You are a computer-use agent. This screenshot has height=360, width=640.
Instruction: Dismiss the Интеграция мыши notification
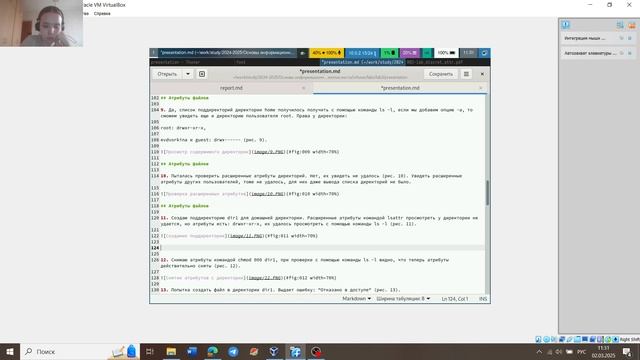pyautogui.click(x=630, y=38)
